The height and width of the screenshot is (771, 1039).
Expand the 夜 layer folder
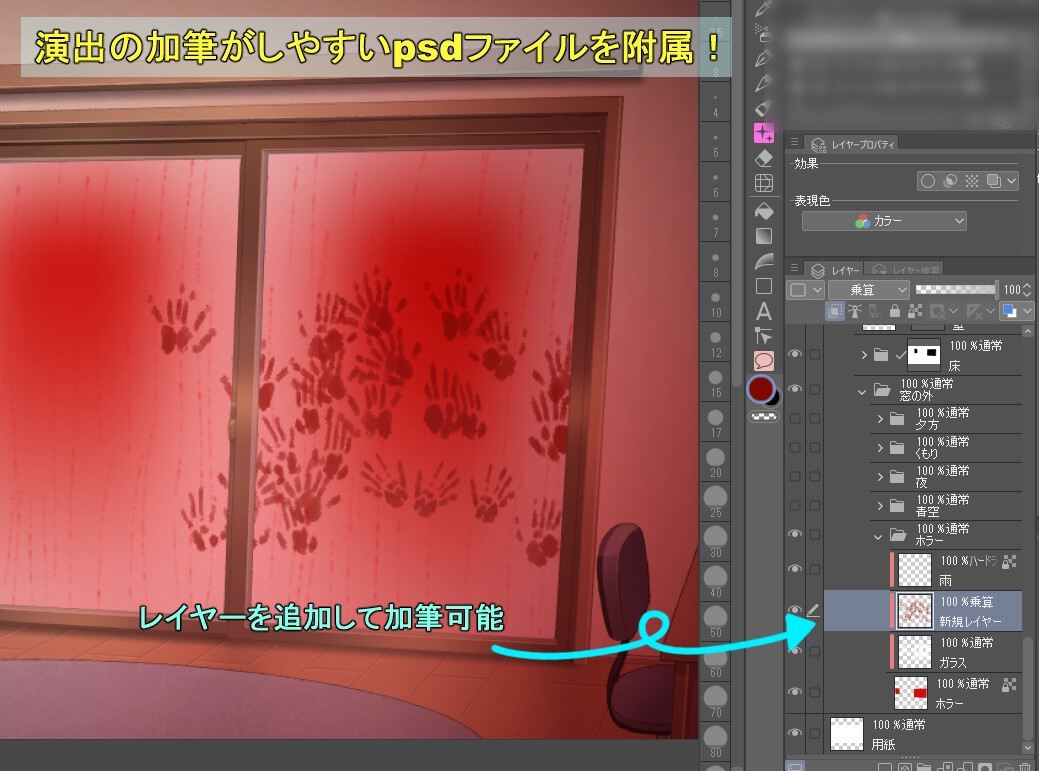pos(881,477)
